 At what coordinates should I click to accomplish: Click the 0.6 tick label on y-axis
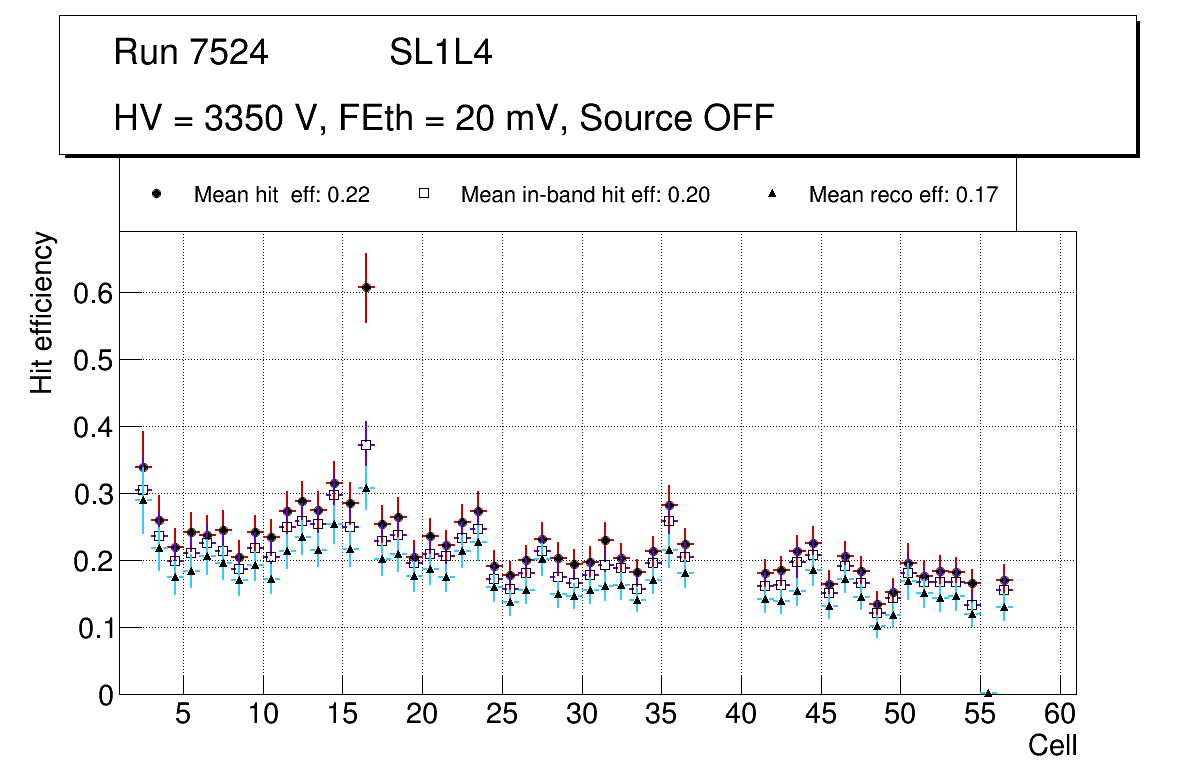[91, 293]
